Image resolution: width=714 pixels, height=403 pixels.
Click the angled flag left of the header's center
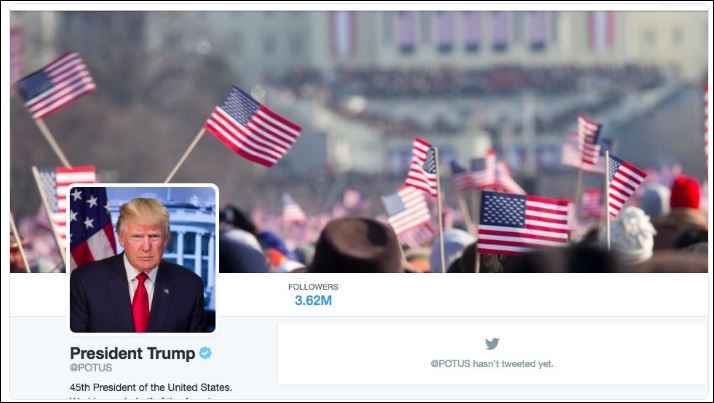click(x=253, y=126)
